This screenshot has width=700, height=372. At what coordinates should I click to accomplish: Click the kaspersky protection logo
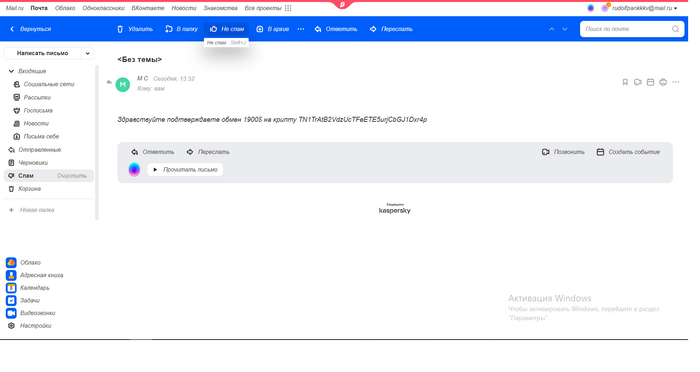pyautogui.click(x=395, y=209)
